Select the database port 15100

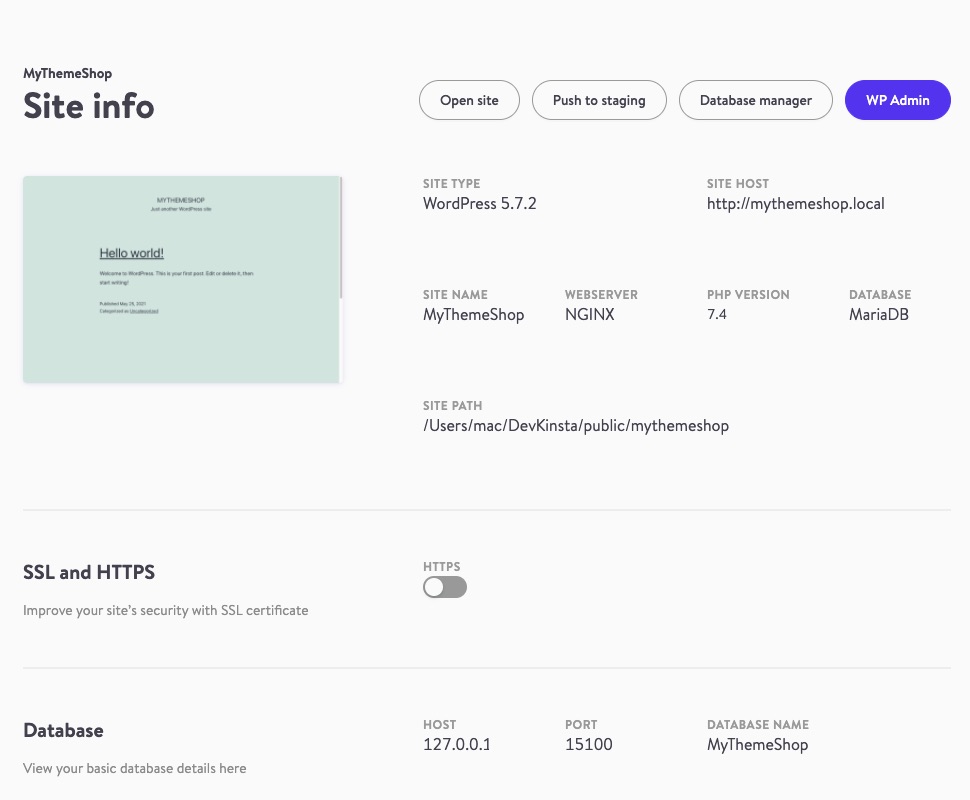coord(588,744)
